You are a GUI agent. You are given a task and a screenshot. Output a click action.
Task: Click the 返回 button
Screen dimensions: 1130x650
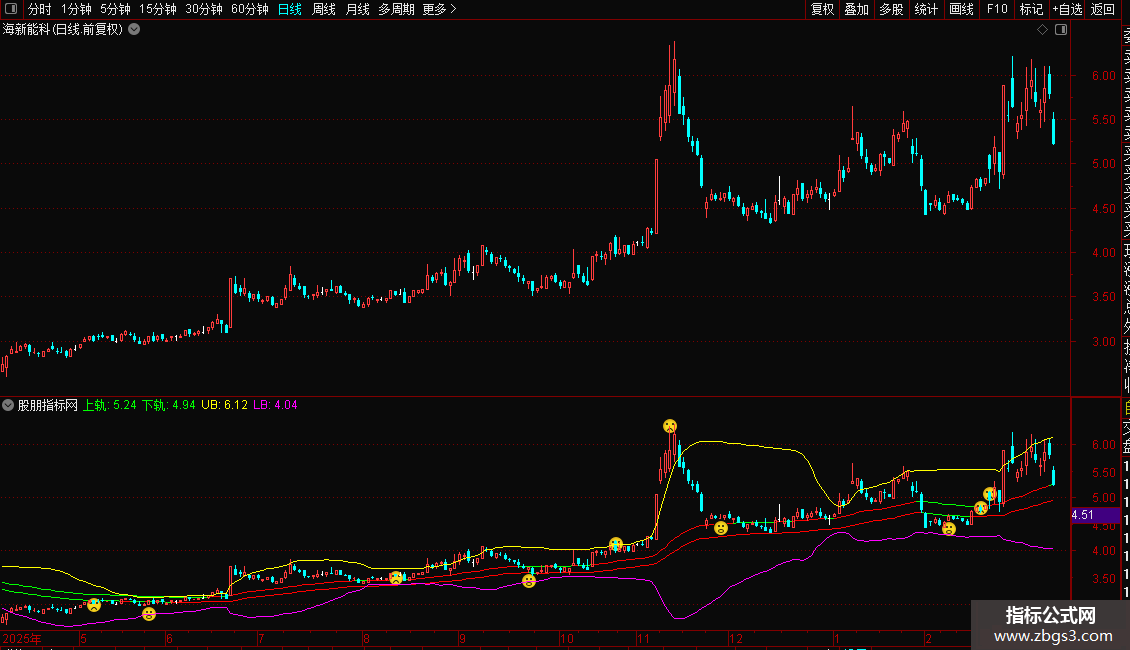coord(1103,9)
